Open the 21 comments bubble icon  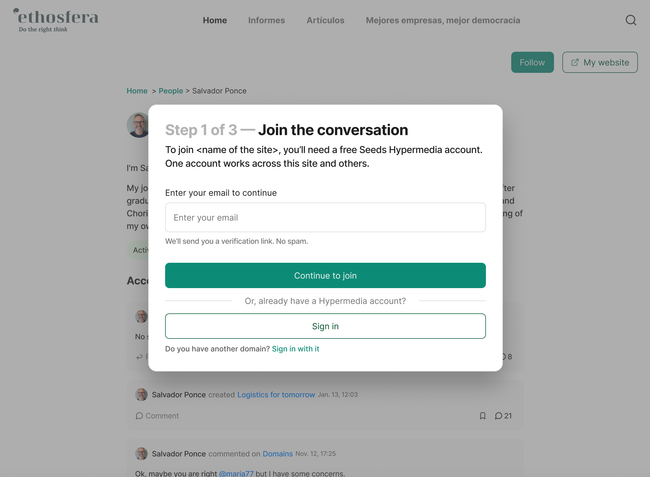click(x=499, y=416)
